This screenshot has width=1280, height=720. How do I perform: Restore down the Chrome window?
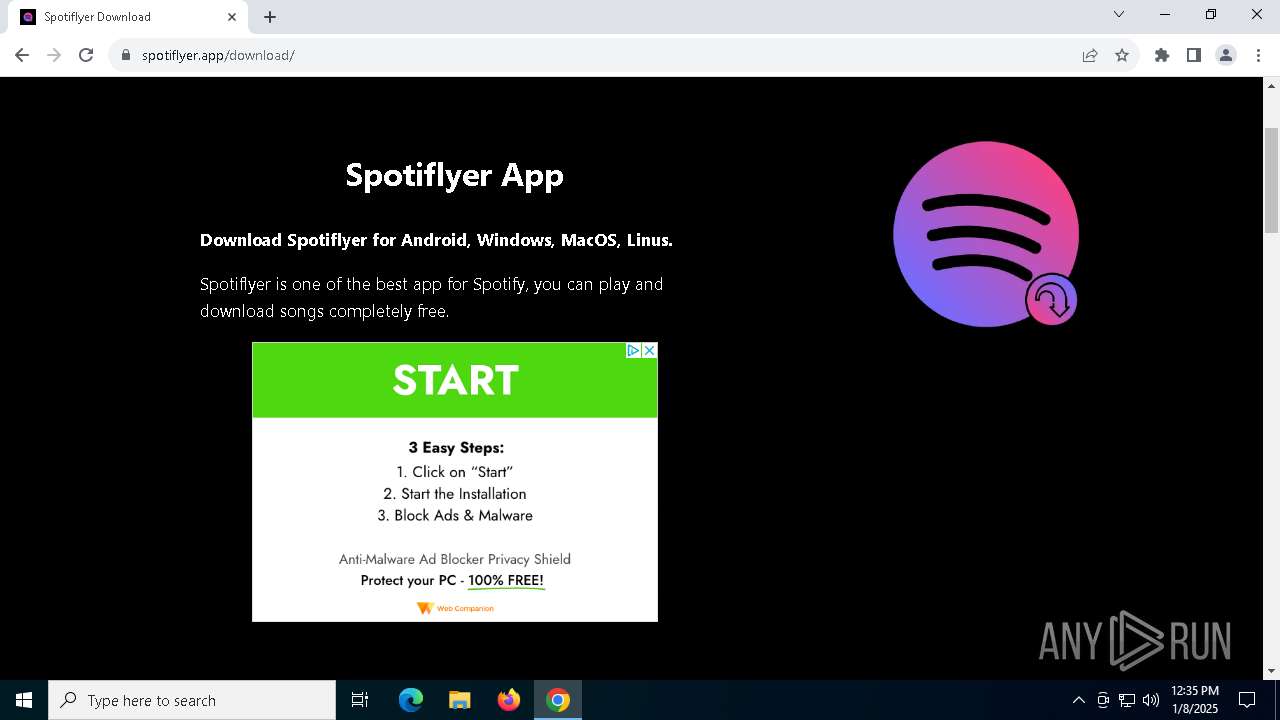tap(1211, 14)
